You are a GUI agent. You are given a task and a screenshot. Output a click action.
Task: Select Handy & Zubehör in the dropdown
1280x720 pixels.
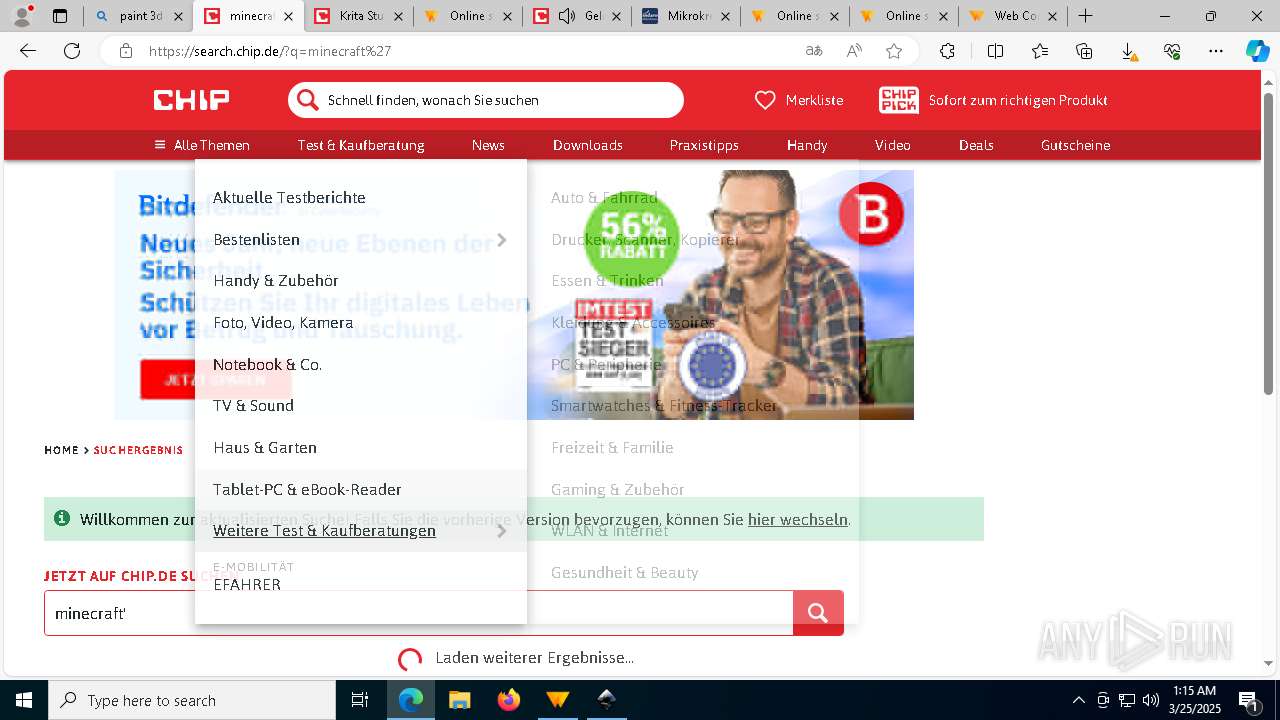pyautogui.click(x=276, y=281)
